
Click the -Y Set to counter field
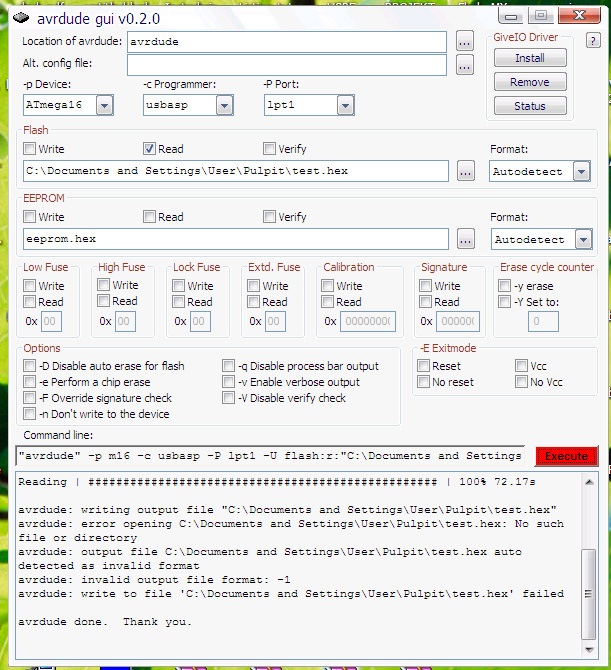(543, 321)
